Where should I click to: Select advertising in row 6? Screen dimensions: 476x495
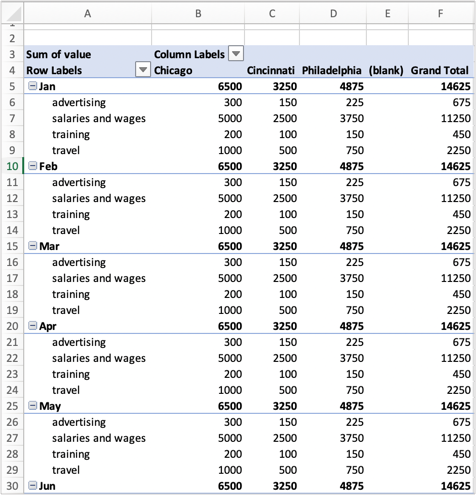[79, 102]
